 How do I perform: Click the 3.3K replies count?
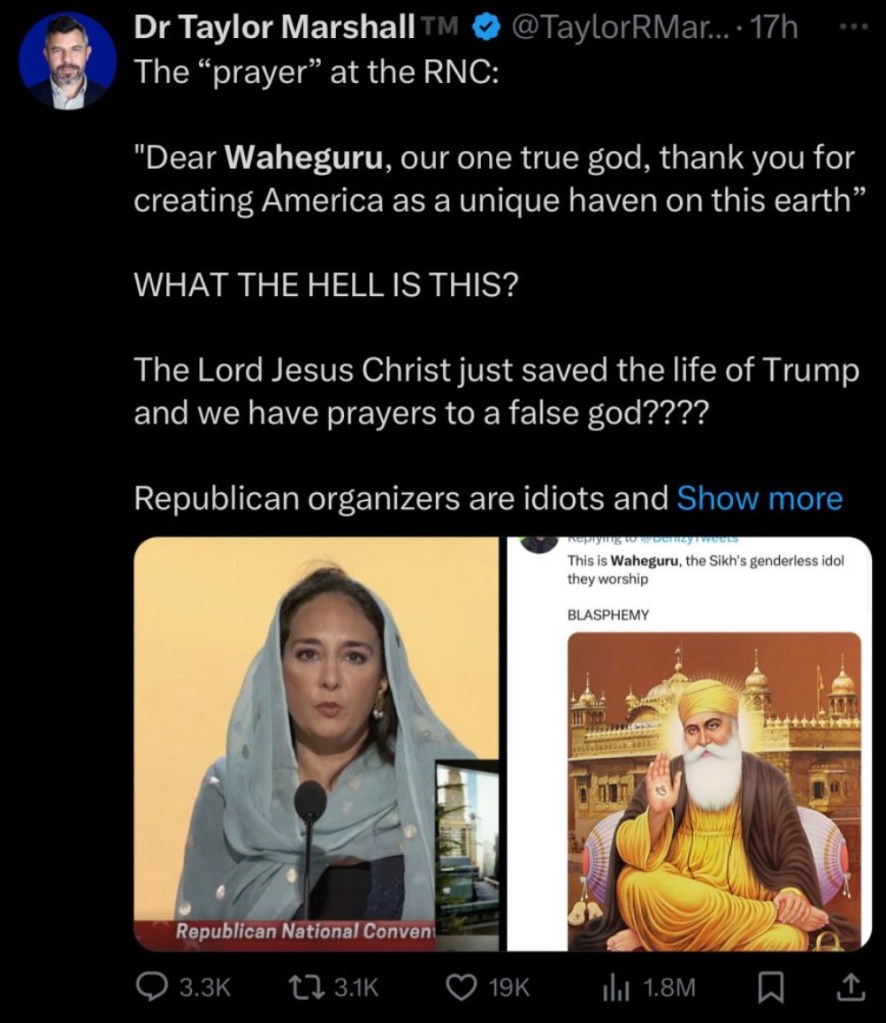pyautogui.click(x=205, y=987)
